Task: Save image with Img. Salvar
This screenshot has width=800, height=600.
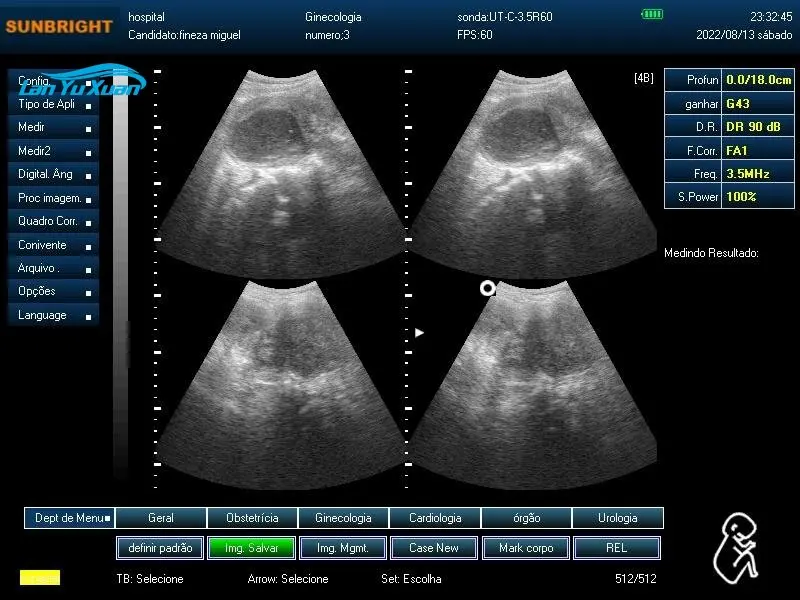Action: point(252,548)
